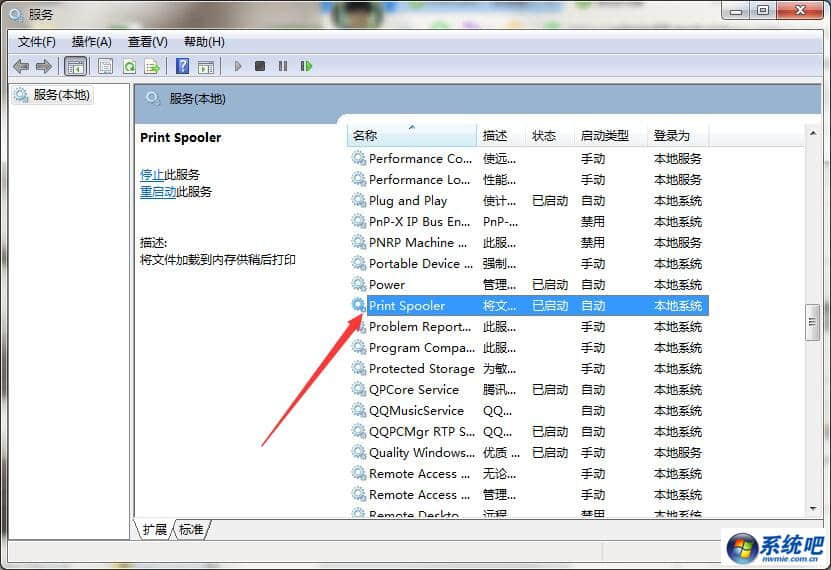Click the gear icon beside Portable Device

[x=359, y=263]
